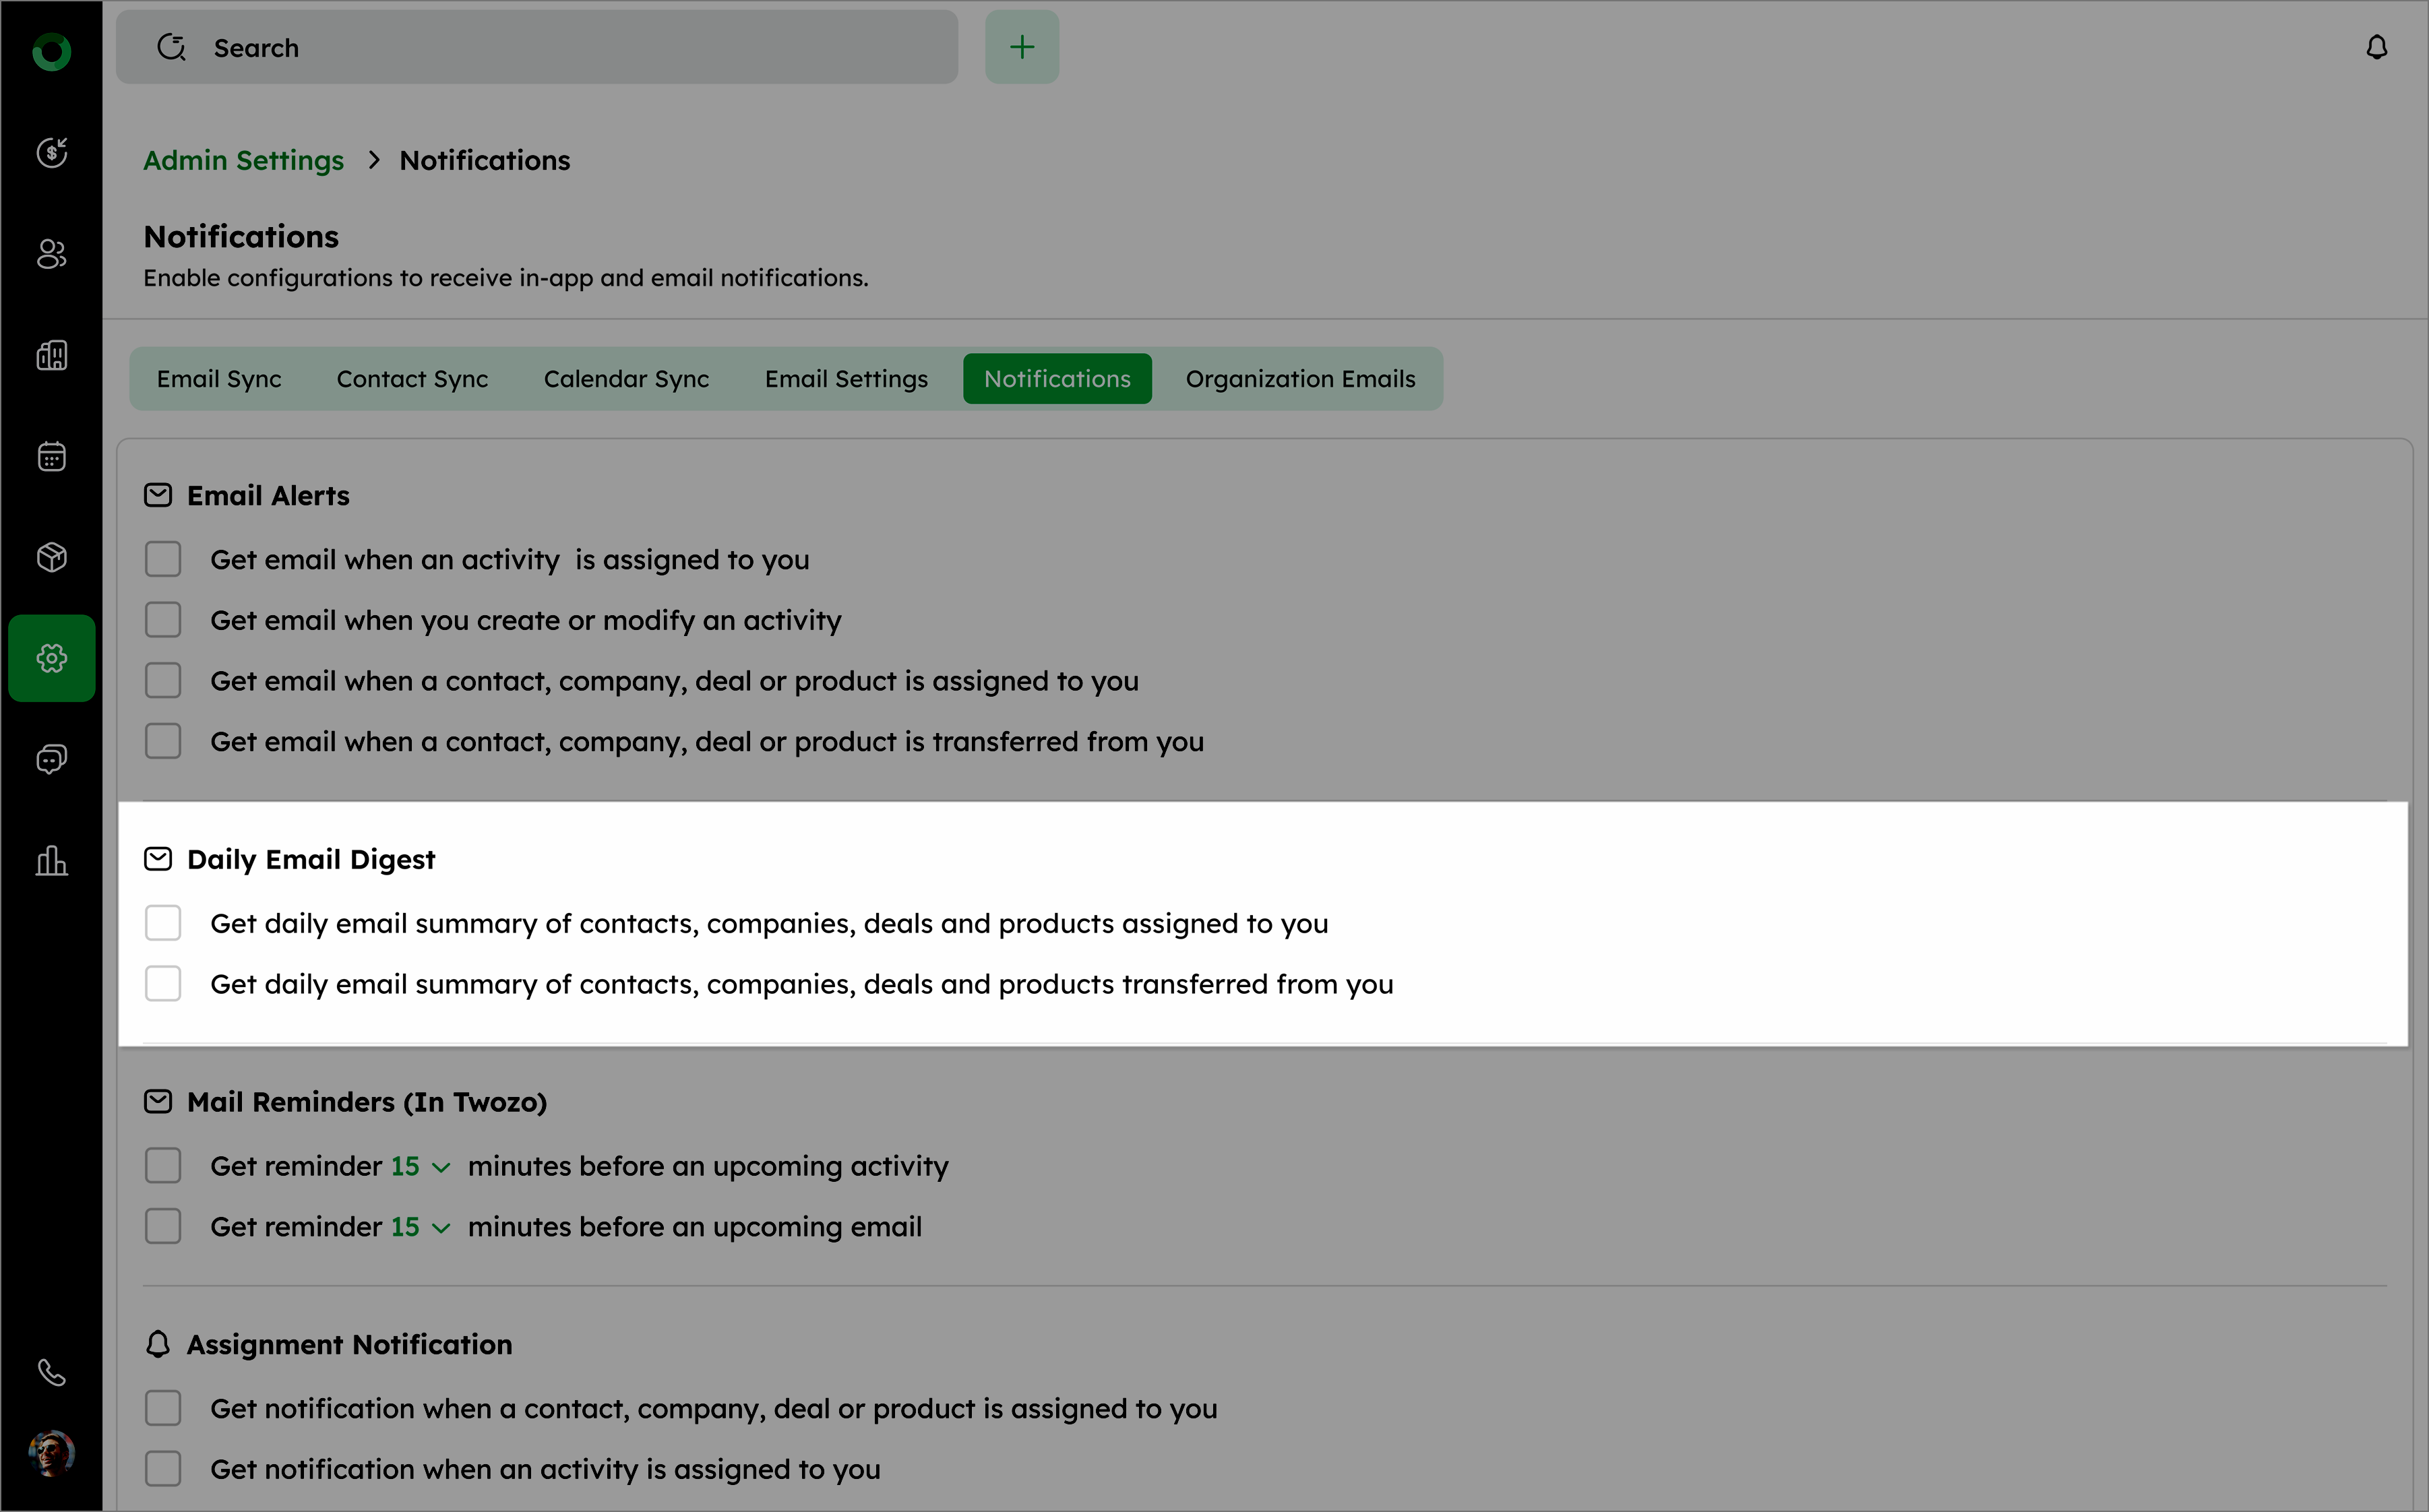Open the conversations chat icon in sidebar

51,759
